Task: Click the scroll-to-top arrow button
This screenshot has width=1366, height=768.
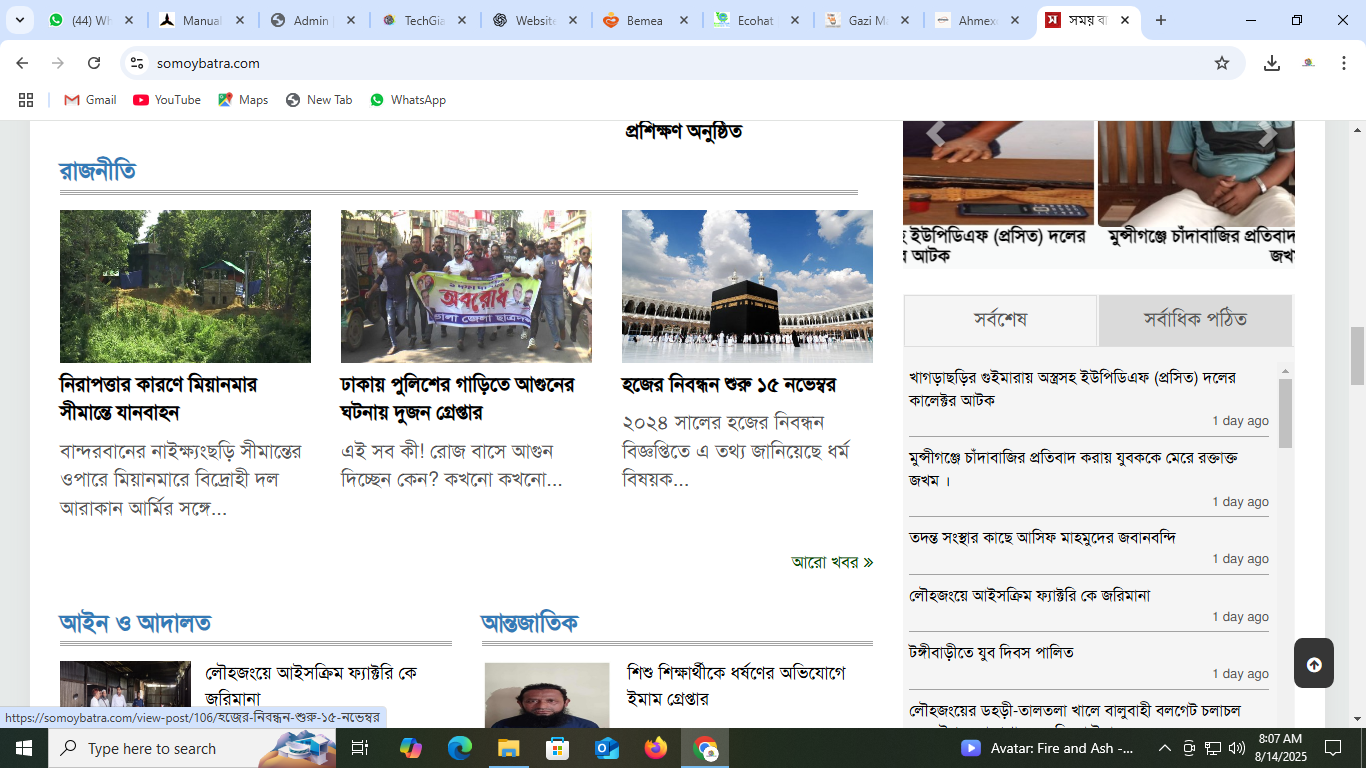Action: pyautogui.click(x=1313, y=664)
